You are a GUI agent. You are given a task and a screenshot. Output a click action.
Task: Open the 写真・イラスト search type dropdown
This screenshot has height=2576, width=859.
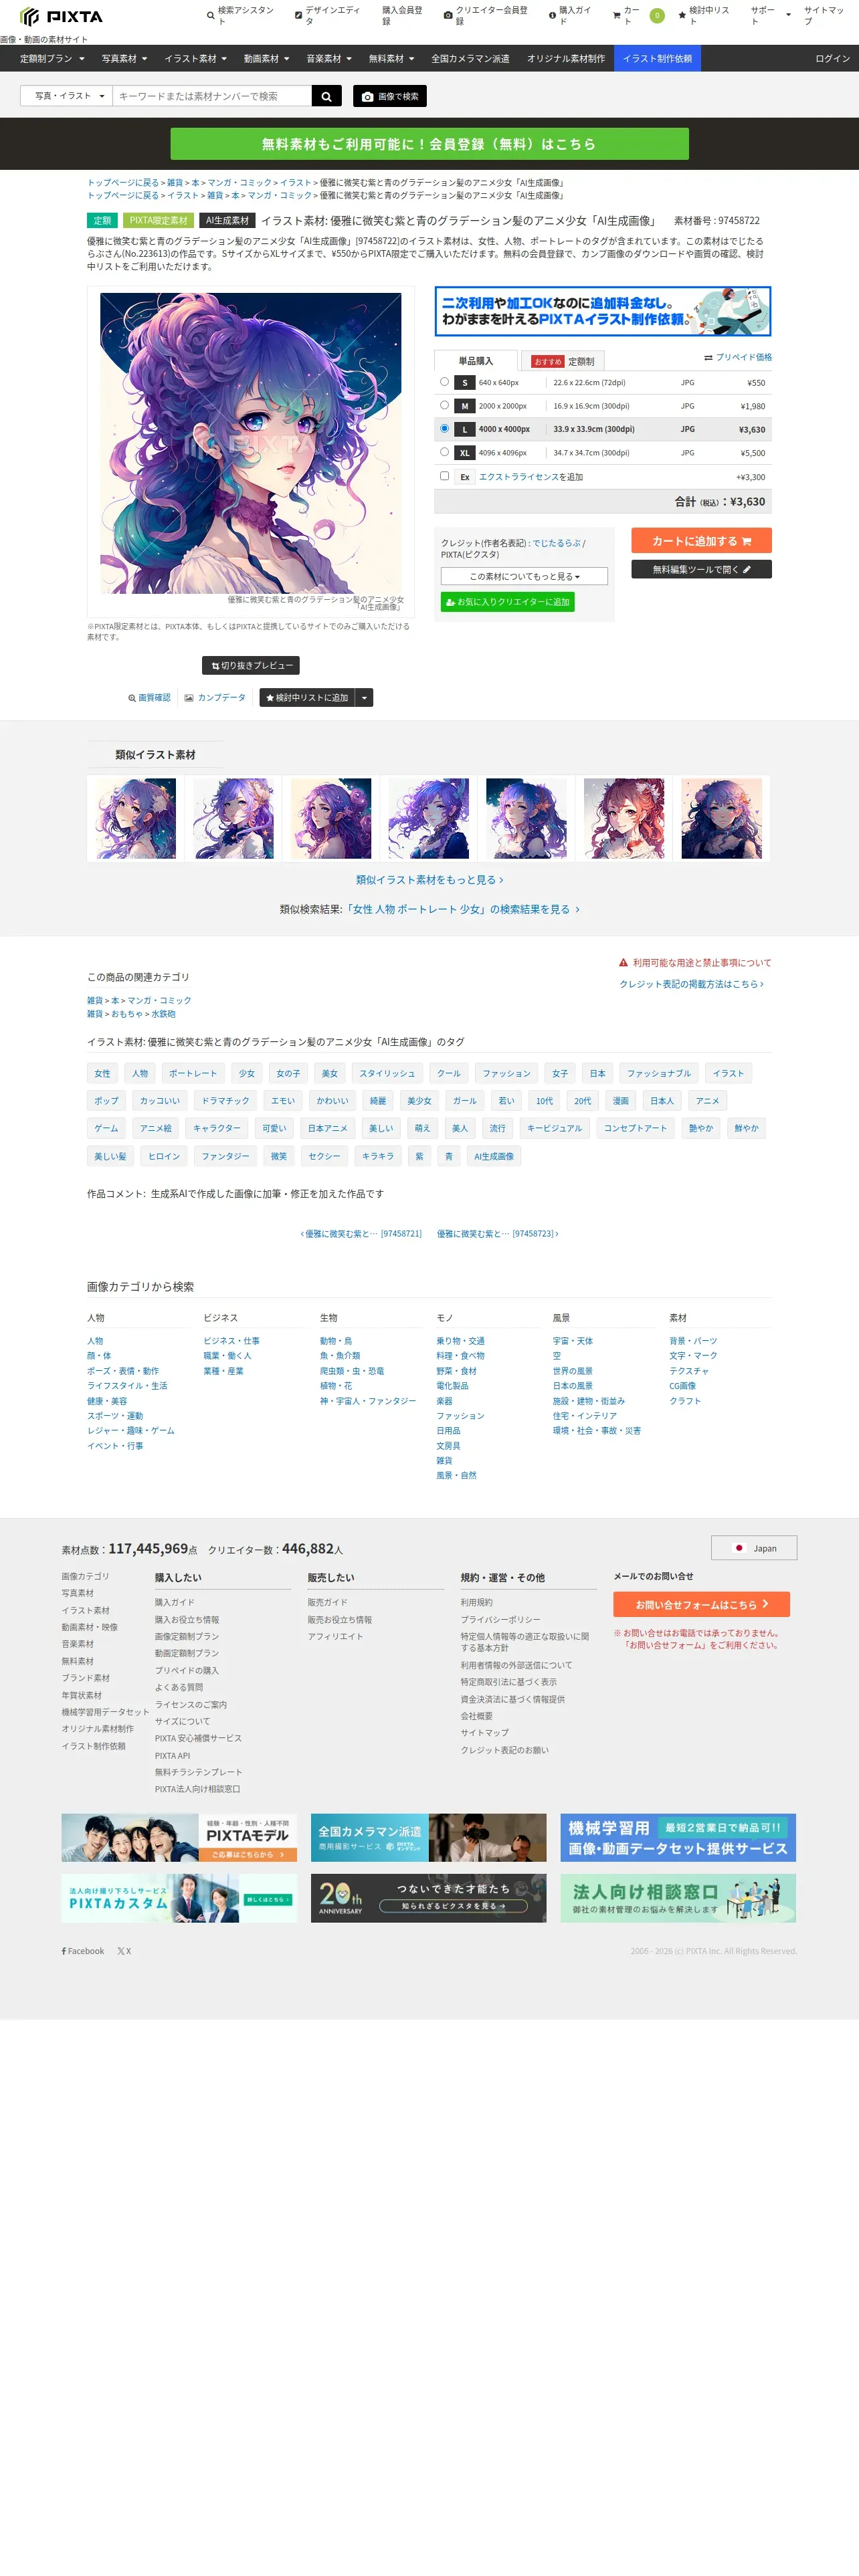point(67,96)
